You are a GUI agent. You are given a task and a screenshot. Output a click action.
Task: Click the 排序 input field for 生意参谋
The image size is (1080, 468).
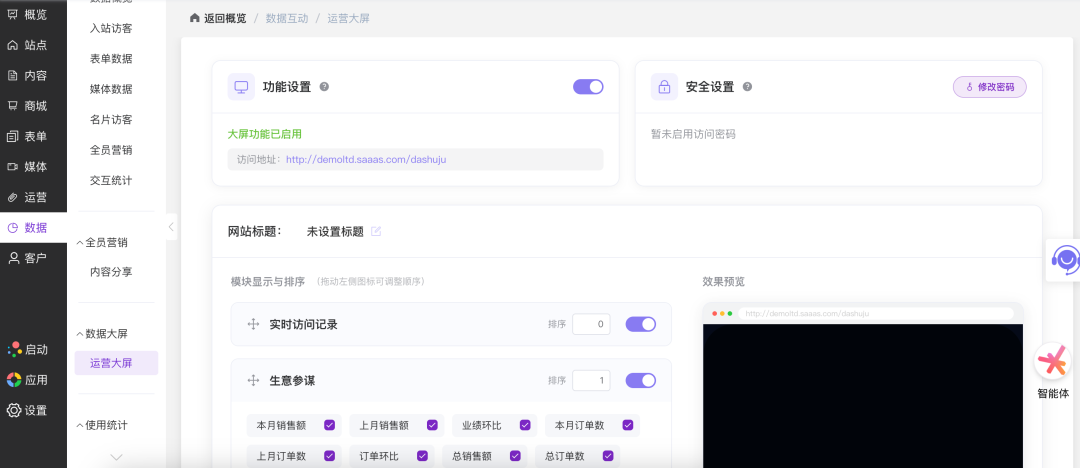pyautogui.click(x=591, y=381)
